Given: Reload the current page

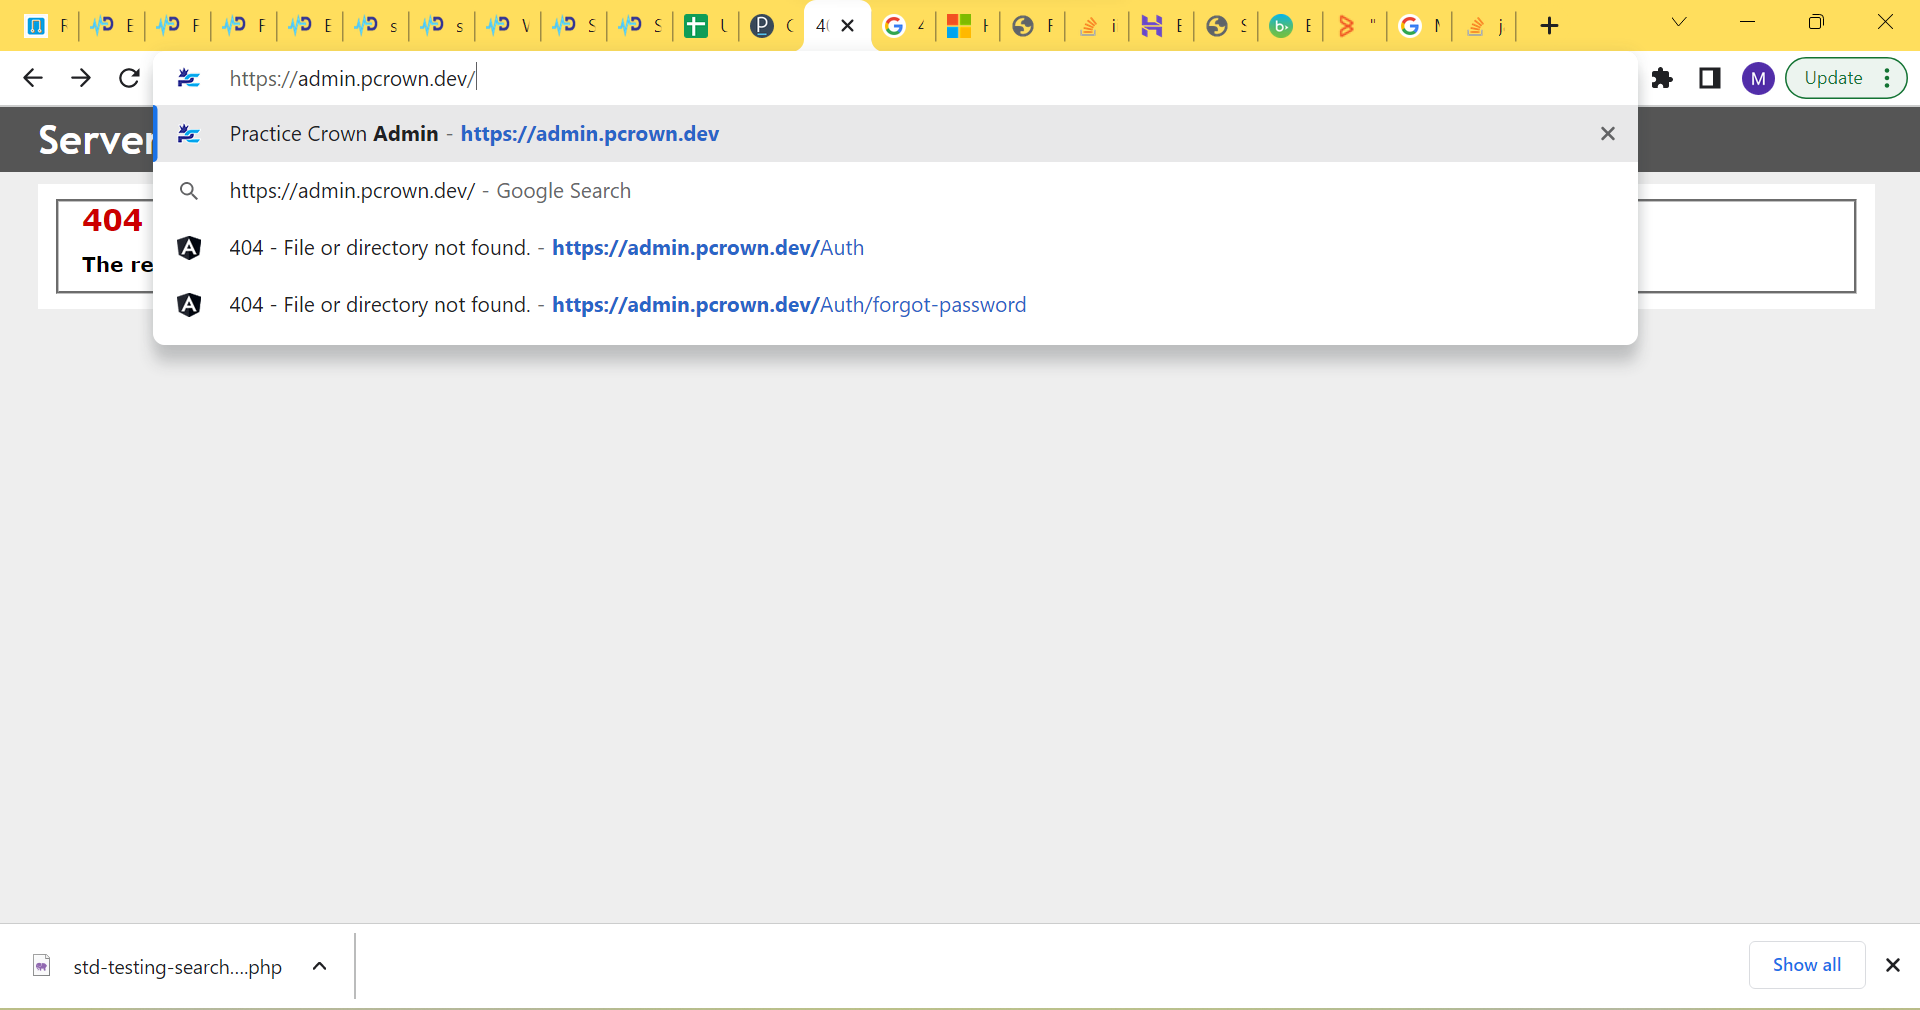Looking at the screenshot, I should [129, 78].
